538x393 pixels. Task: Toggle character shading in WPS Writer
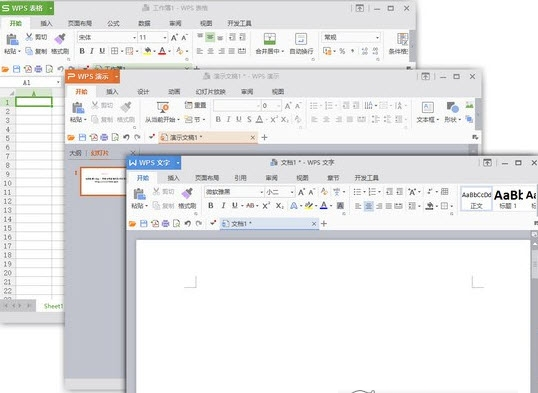click(340, 206)
